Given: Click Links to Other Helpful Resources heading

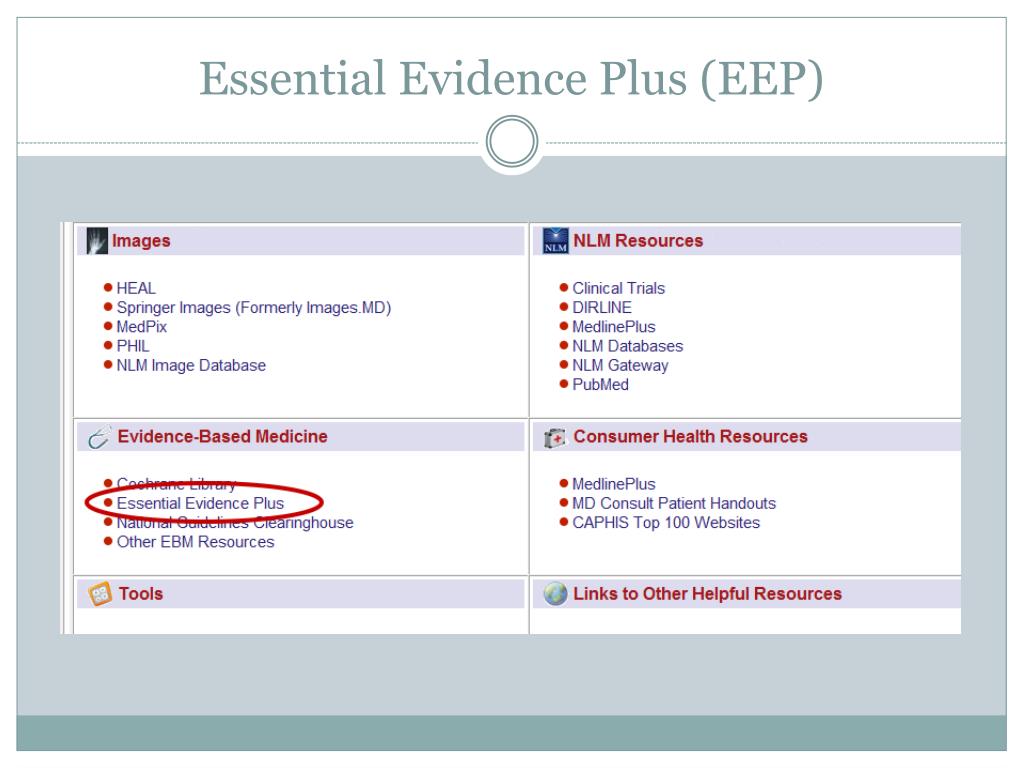Looking at the screenshot, I should tap(708, 594).
